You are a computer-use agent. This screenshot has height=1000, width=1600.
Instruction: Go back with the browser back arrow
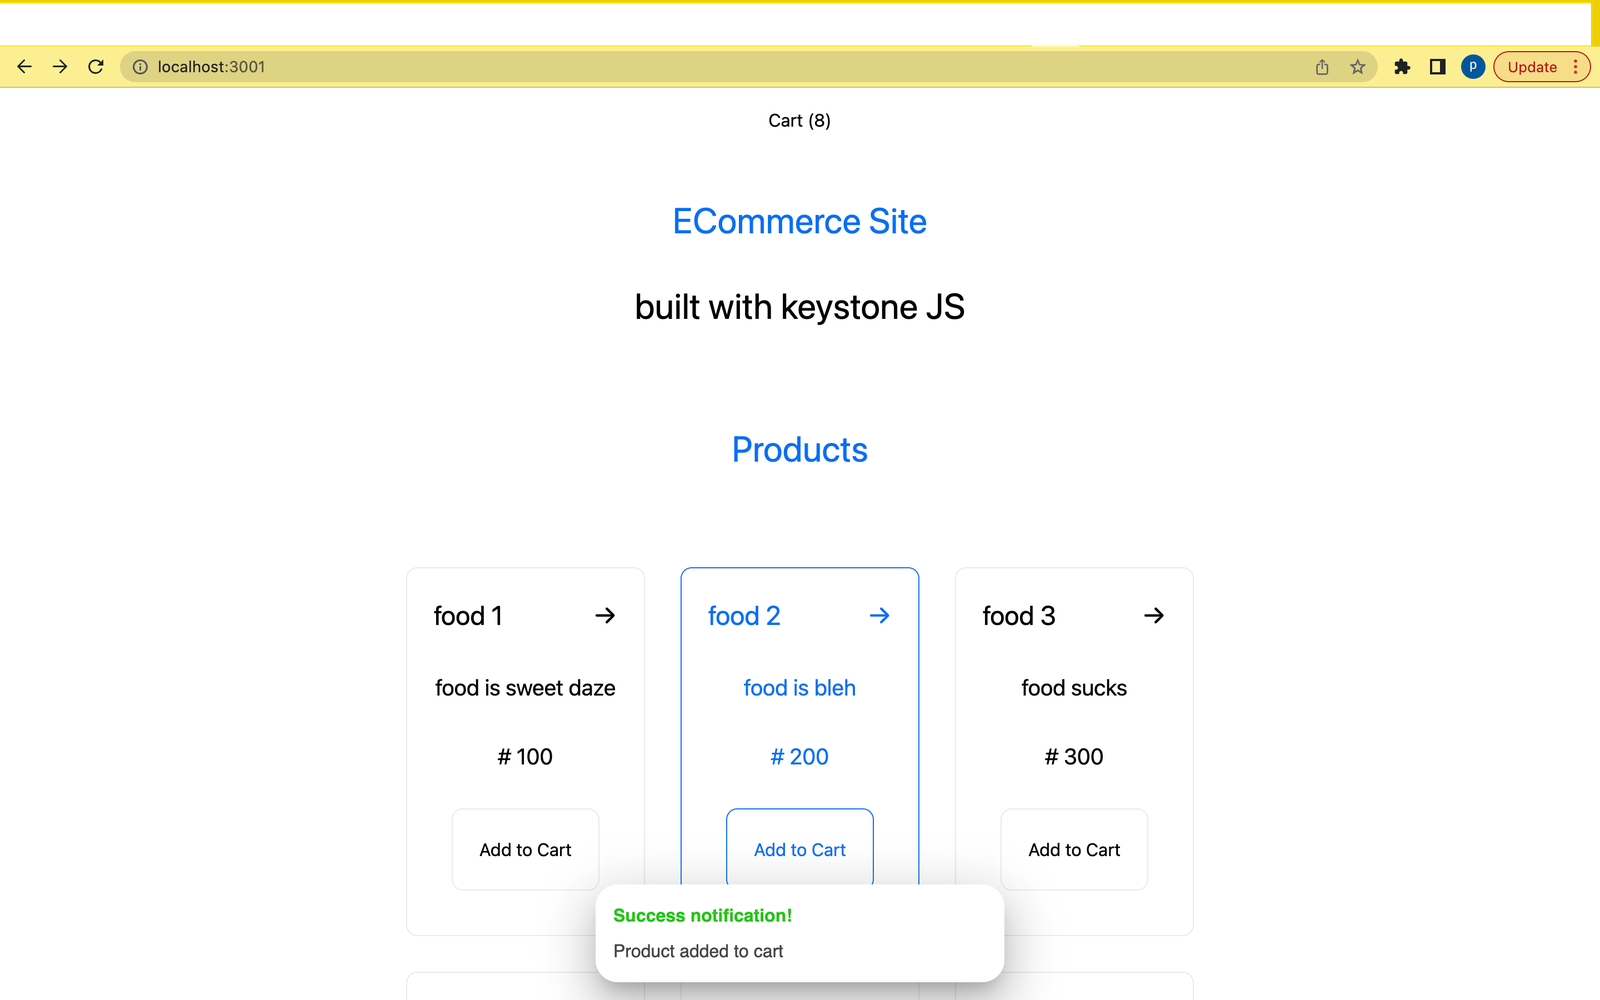25,67
